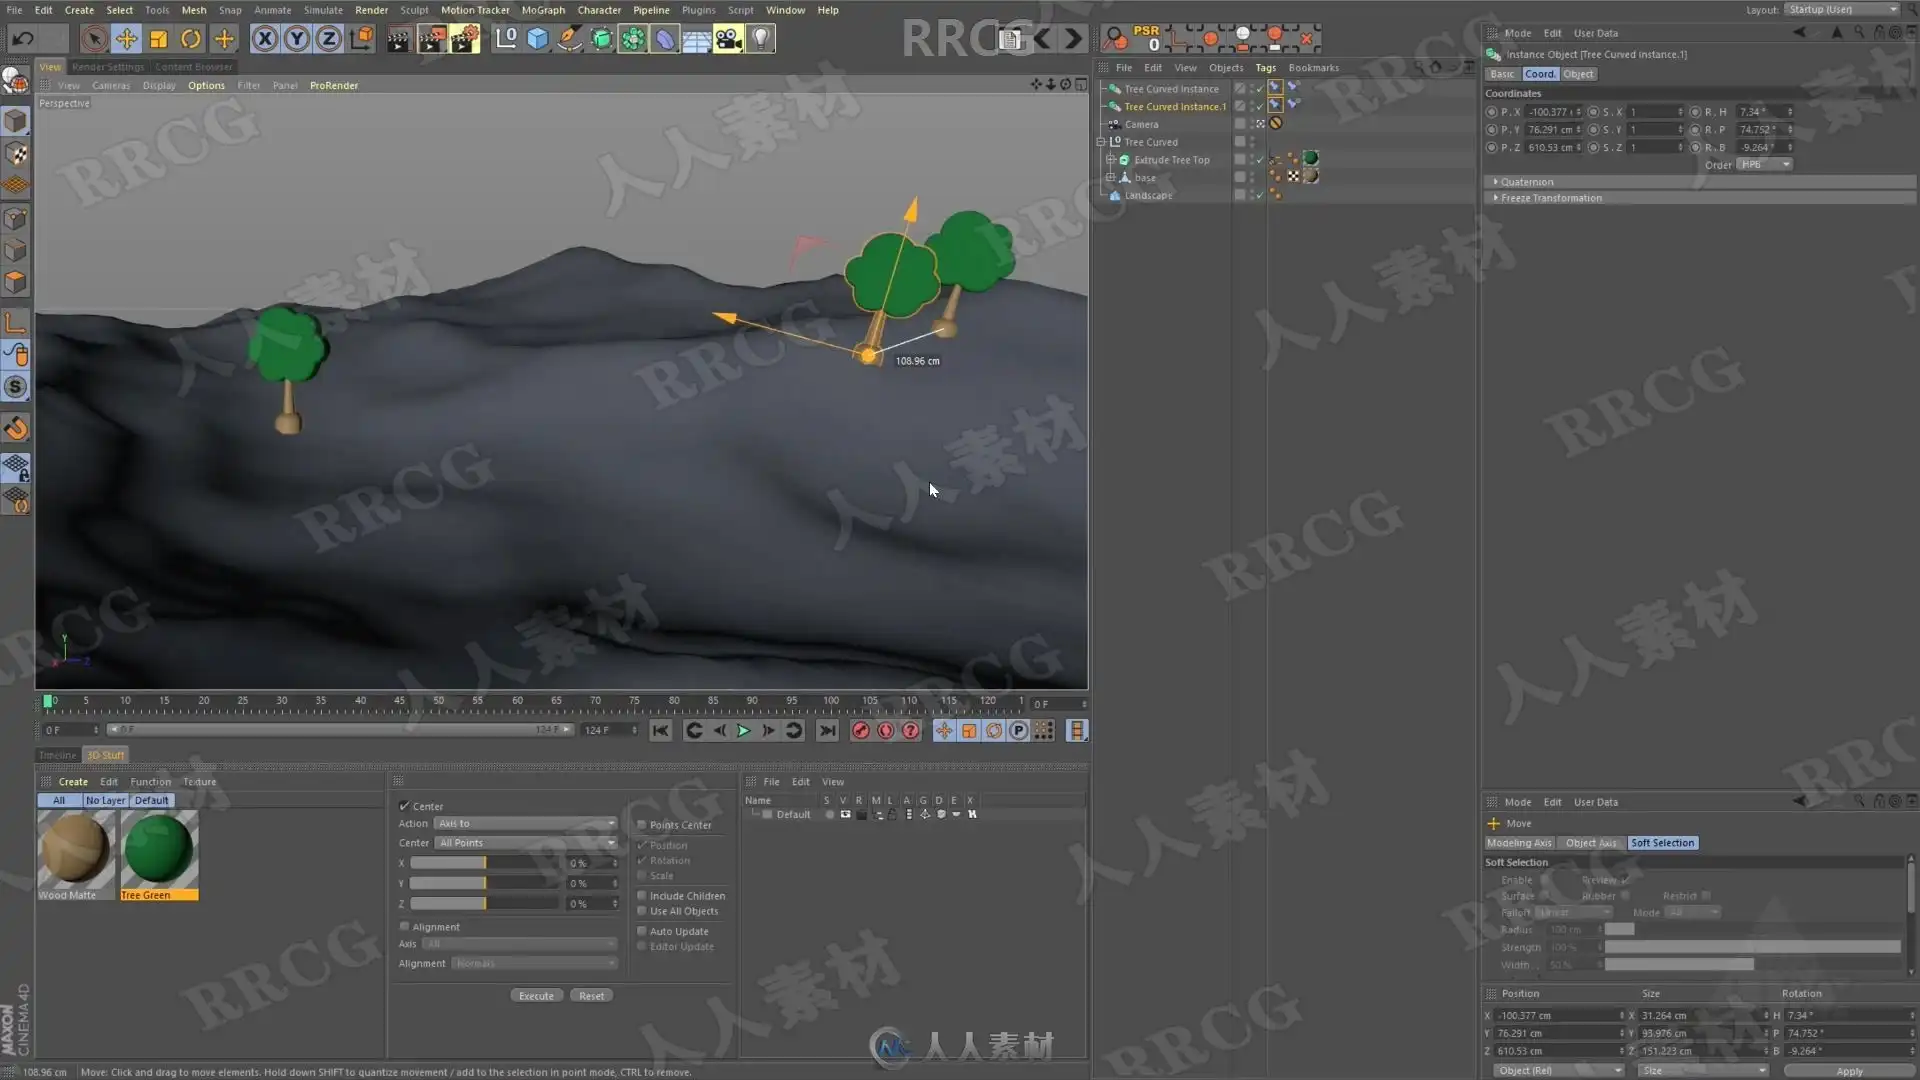Click the Light object icon
The height and width of the screenshot is (1080, 1920).
click(761, 39)
